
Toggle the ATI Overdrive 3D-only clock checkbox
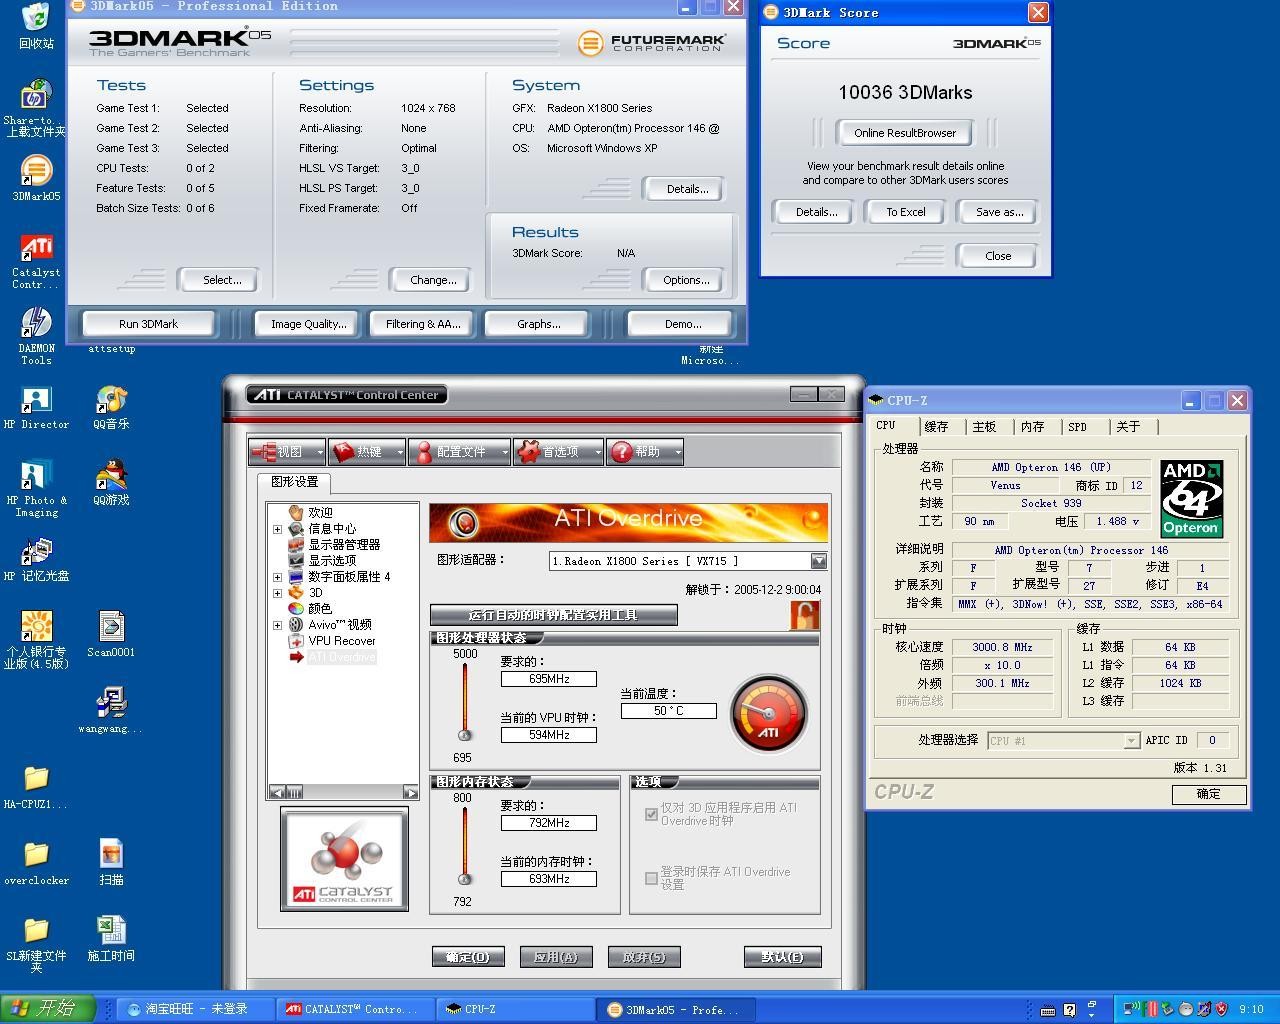652,814
